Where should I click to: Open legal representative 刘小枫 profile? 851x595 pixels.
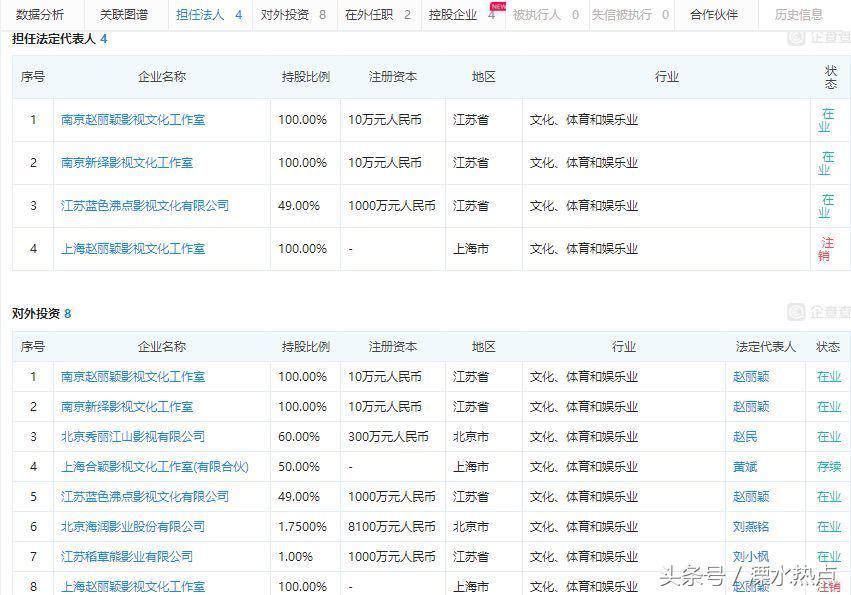(x=751, y=556)
